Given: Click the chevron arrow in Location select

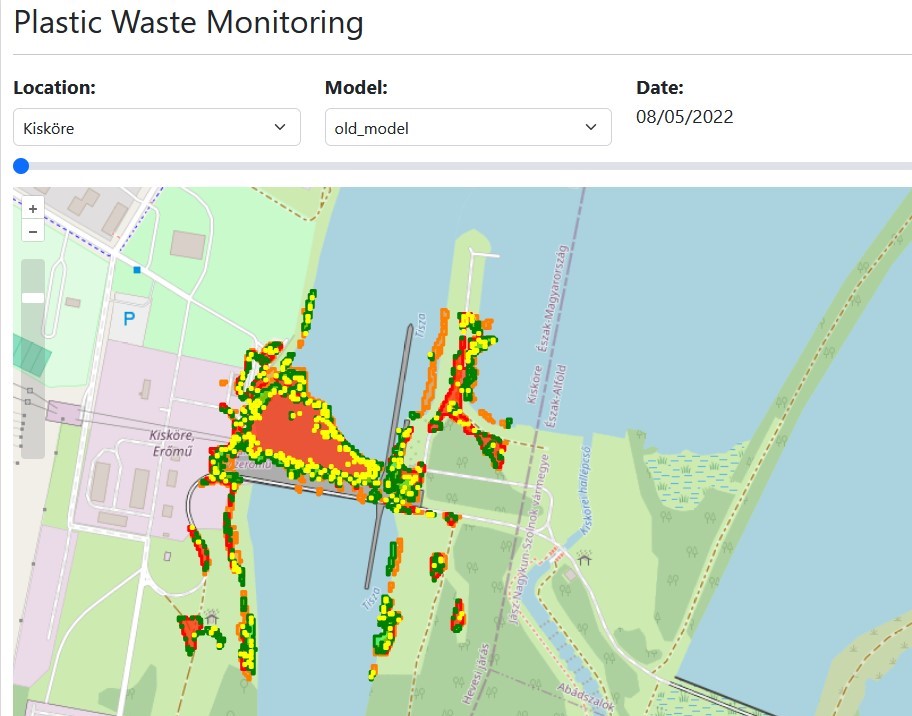Looking at the screenshot, I should click(x=280, y=128).
